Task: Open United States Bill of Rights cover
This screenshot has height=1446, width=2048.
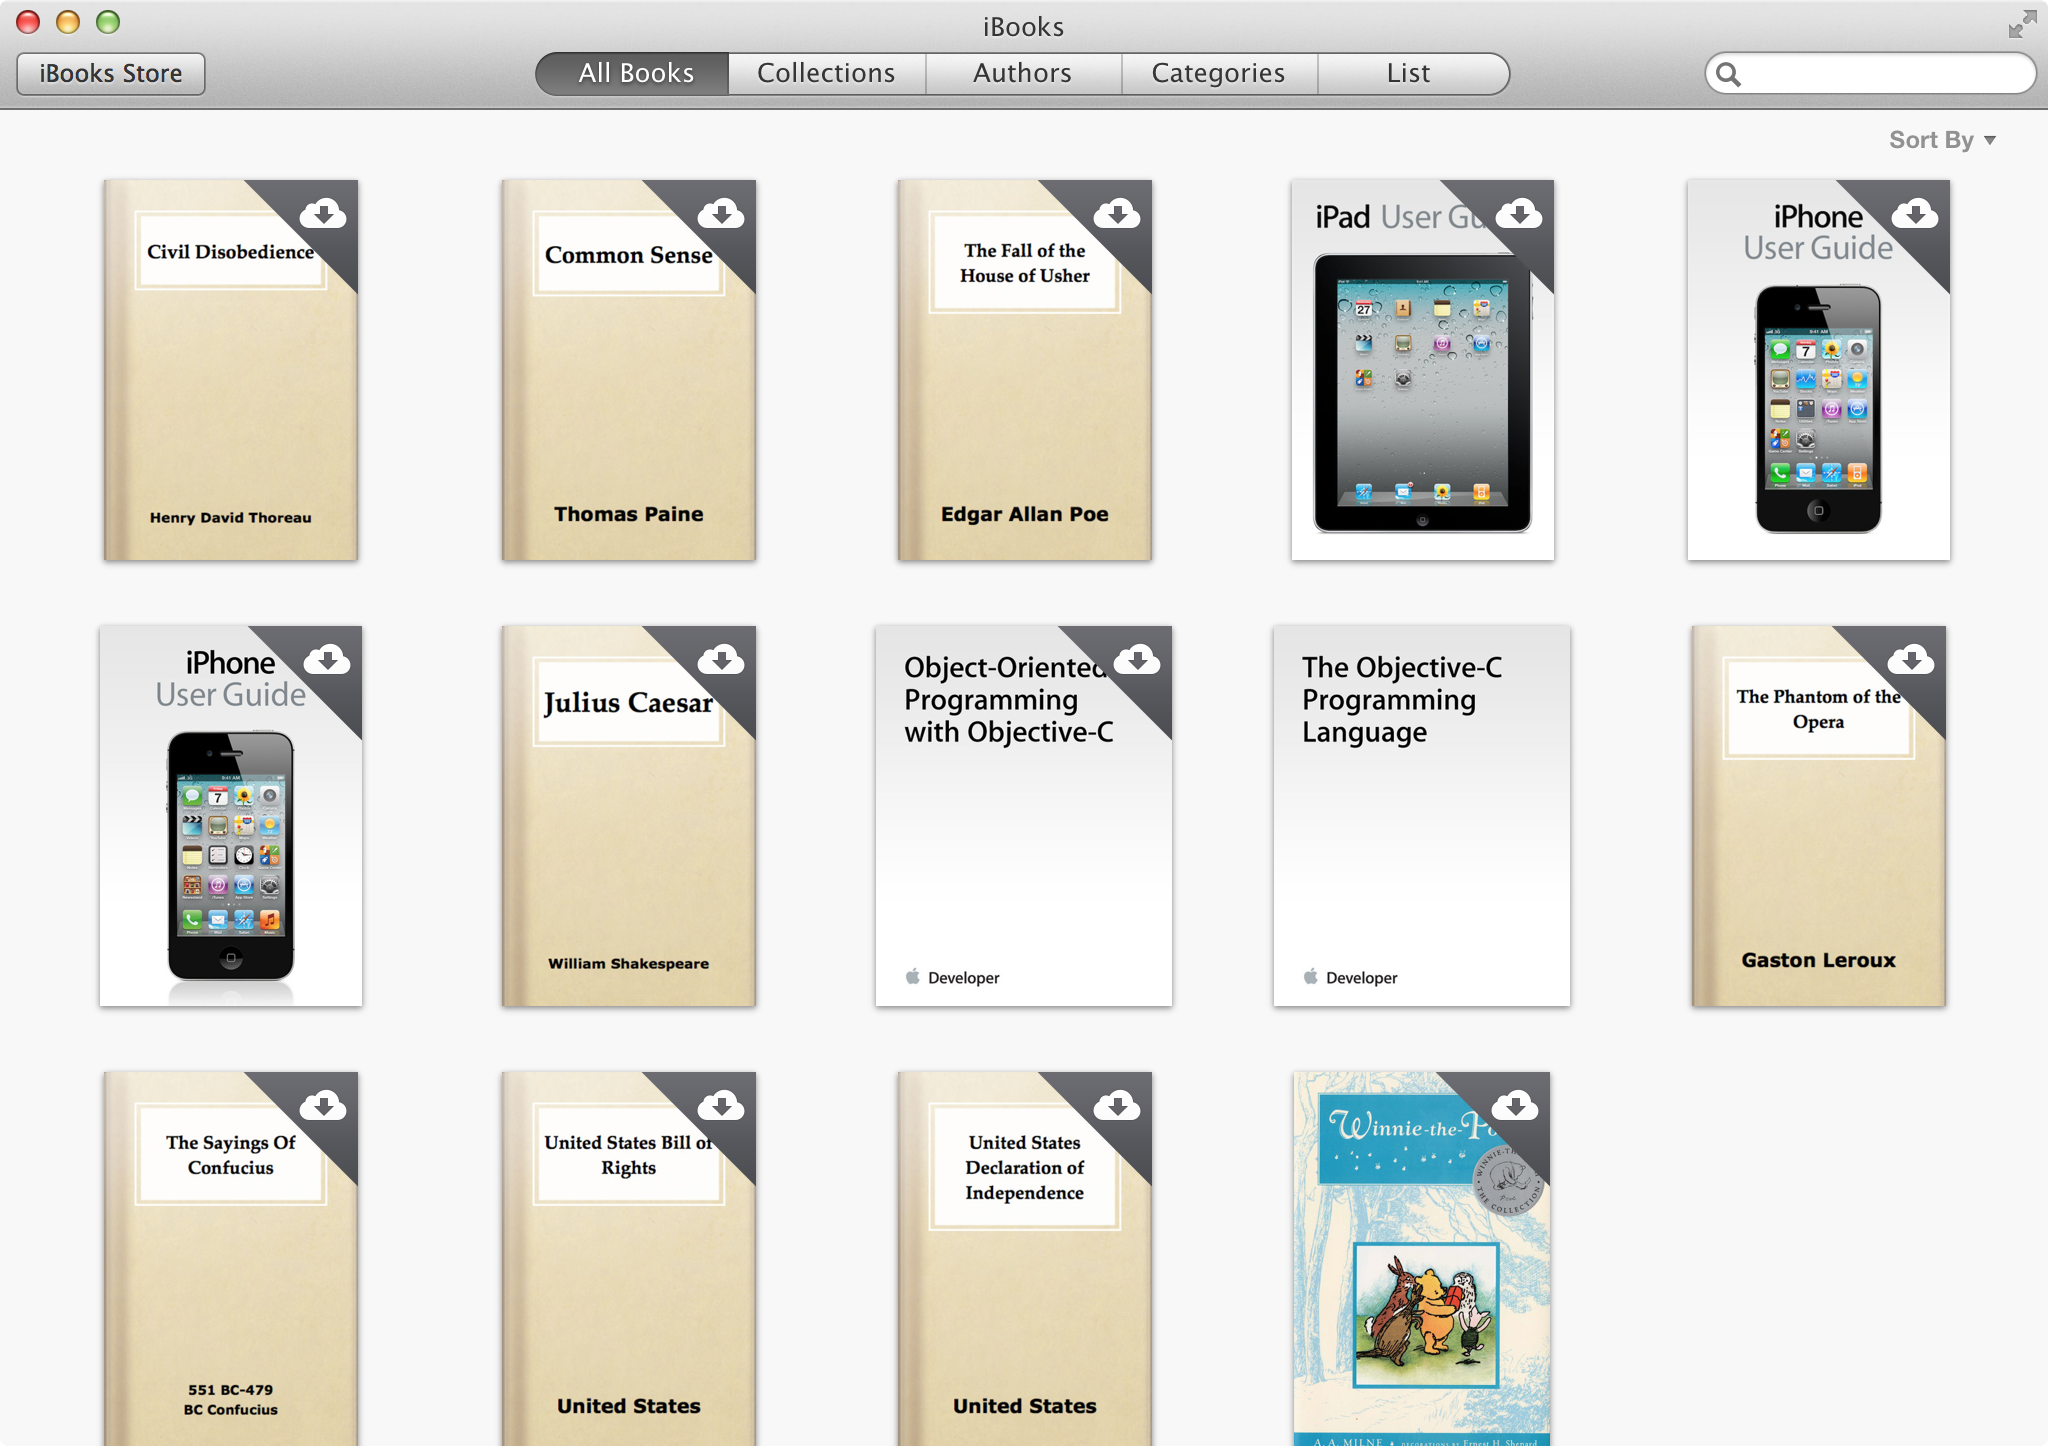Action: [x=629, y=1259]
